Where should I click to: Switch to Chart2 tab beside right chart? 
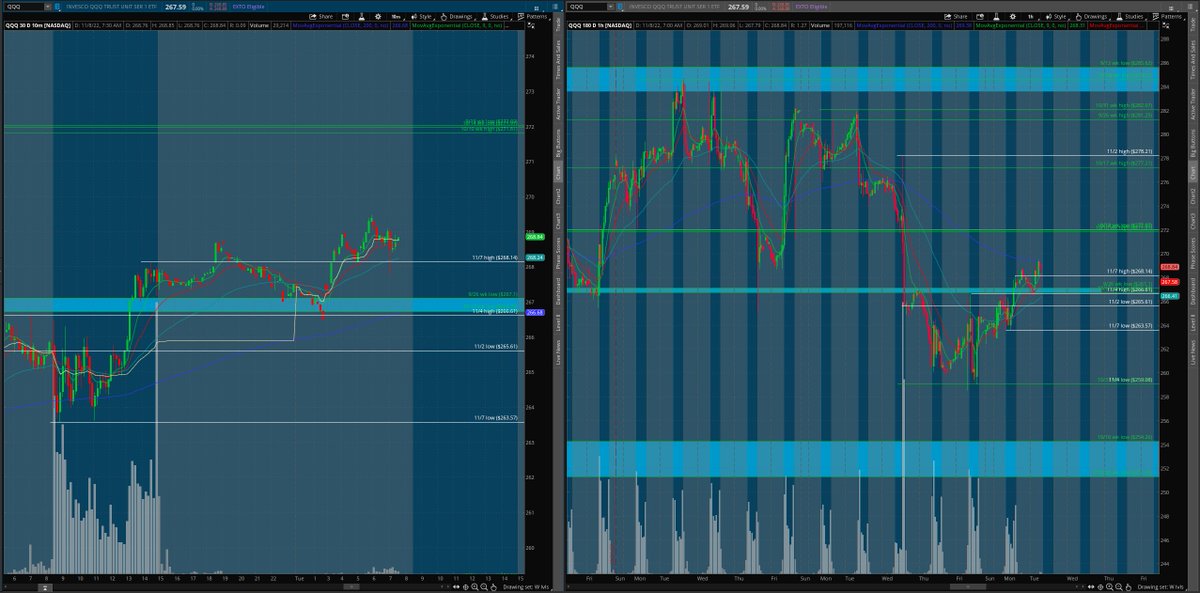point(1193,196)
